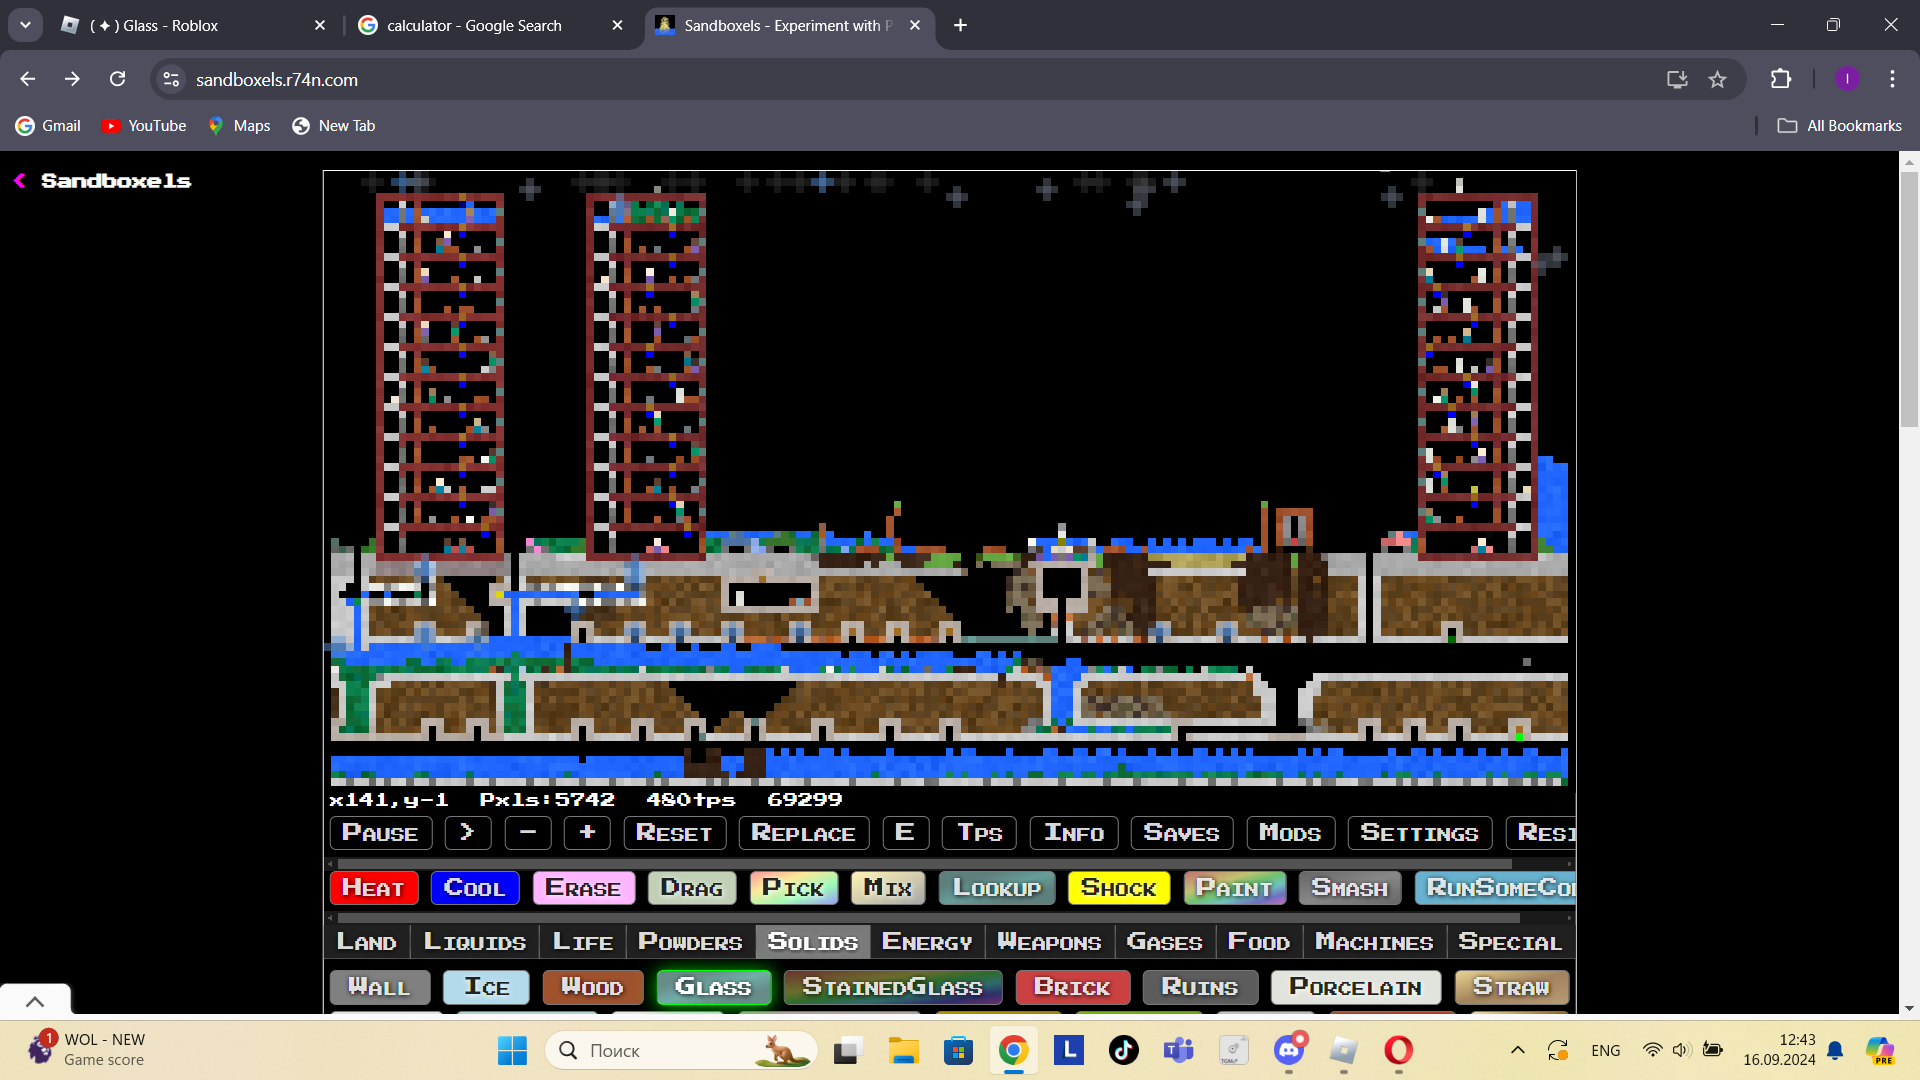Screen dimensions: 1920x1080
Task: Switch to the Liquids category tab
Action: (474, 942)
